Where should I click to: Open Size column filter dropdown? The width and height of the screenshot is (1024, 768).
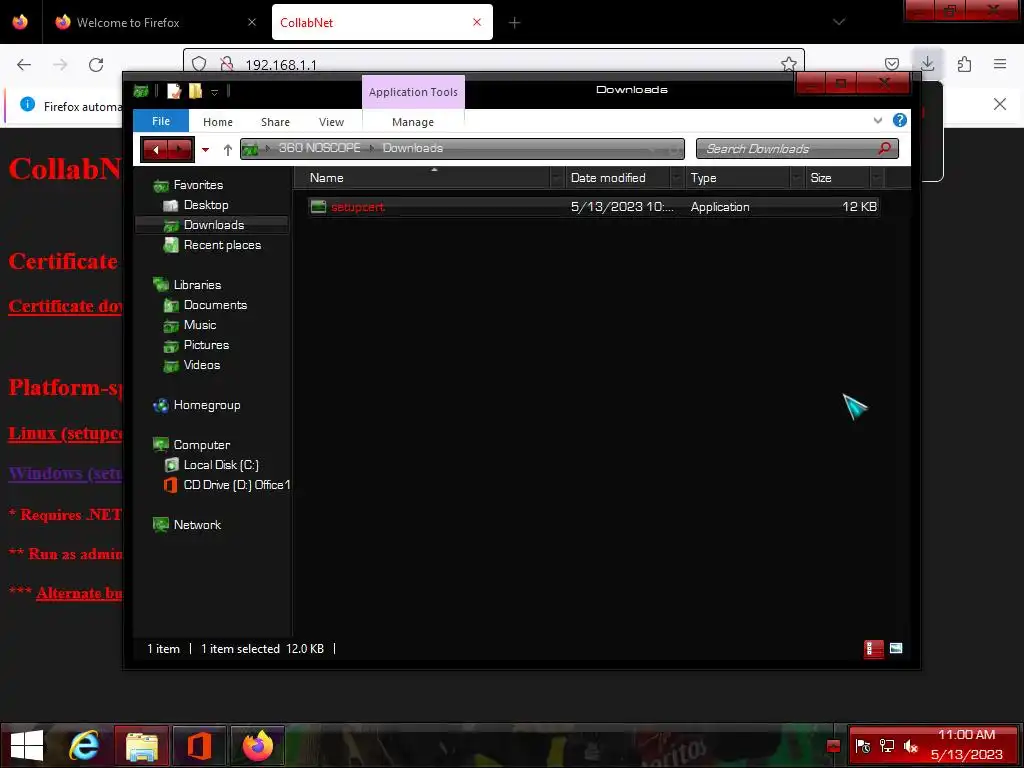[x=877, y=178]
